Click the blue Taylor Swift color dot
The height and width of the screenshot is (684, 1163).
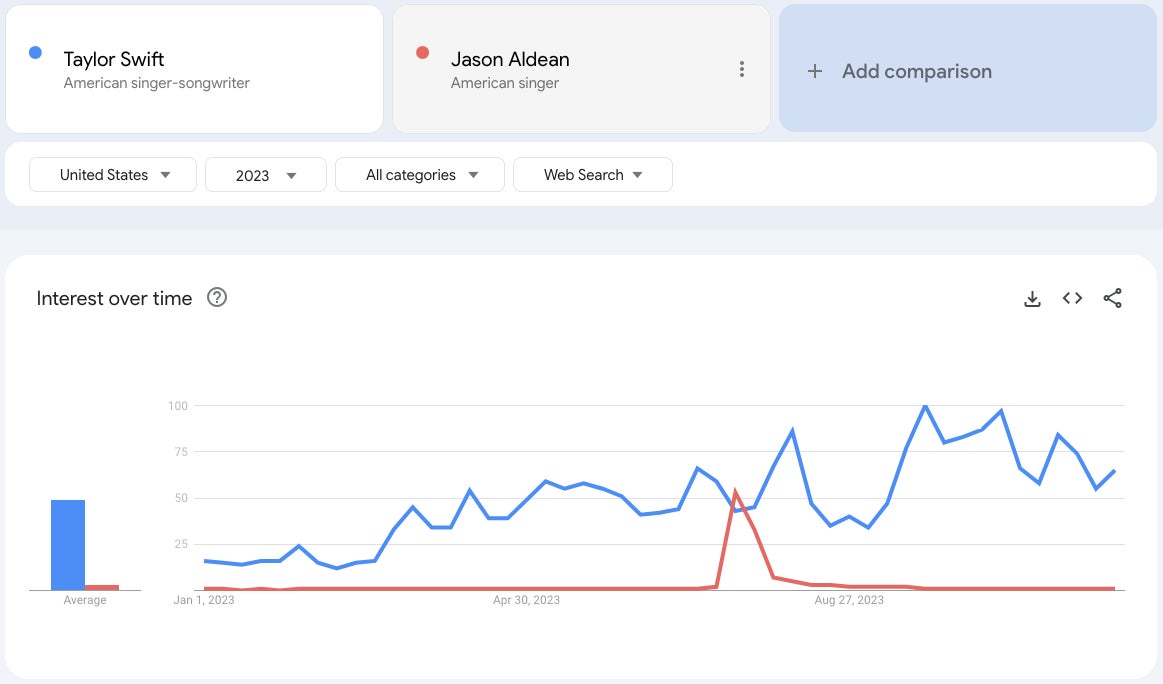point(35,53)
